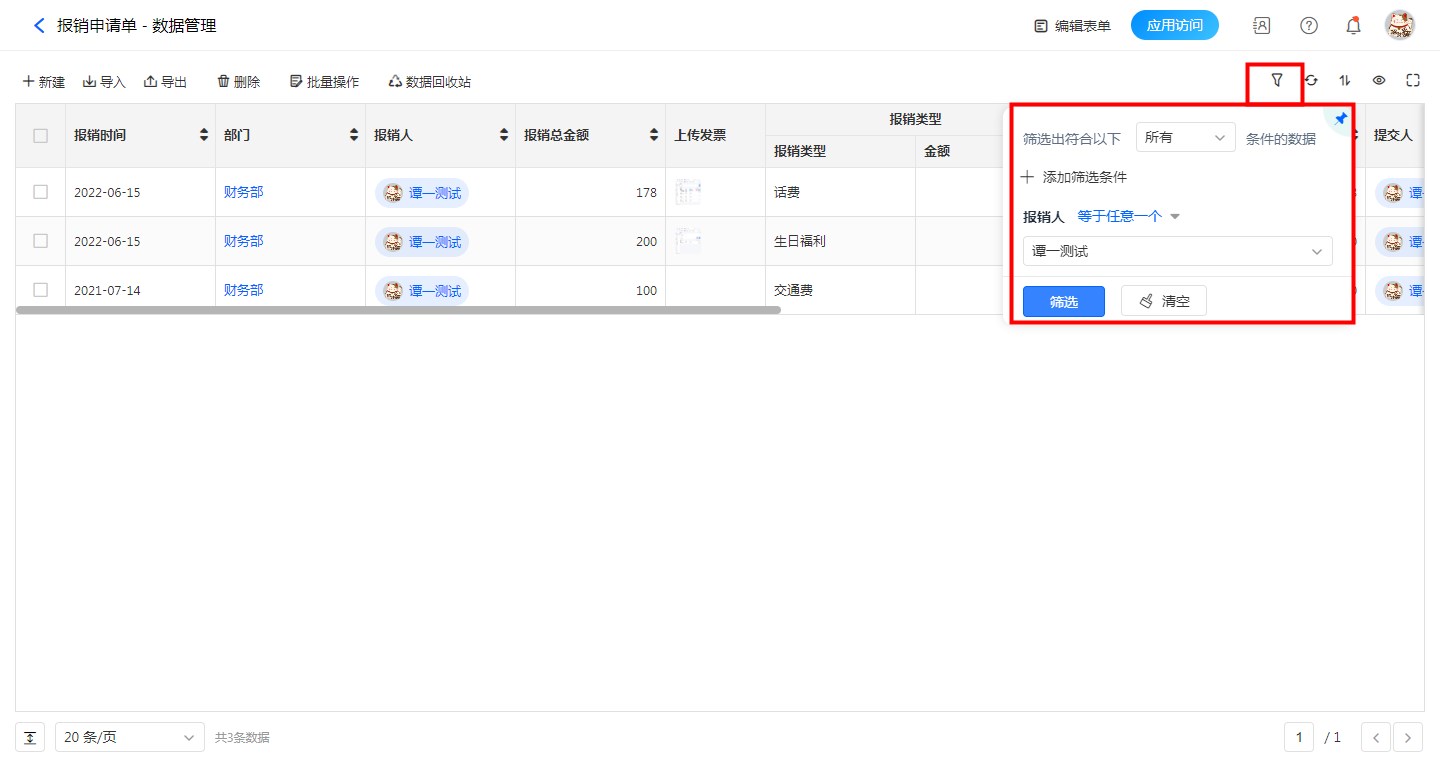Open the filter funnel icon
This screenshot has height=757, width=1440.
1277,80
